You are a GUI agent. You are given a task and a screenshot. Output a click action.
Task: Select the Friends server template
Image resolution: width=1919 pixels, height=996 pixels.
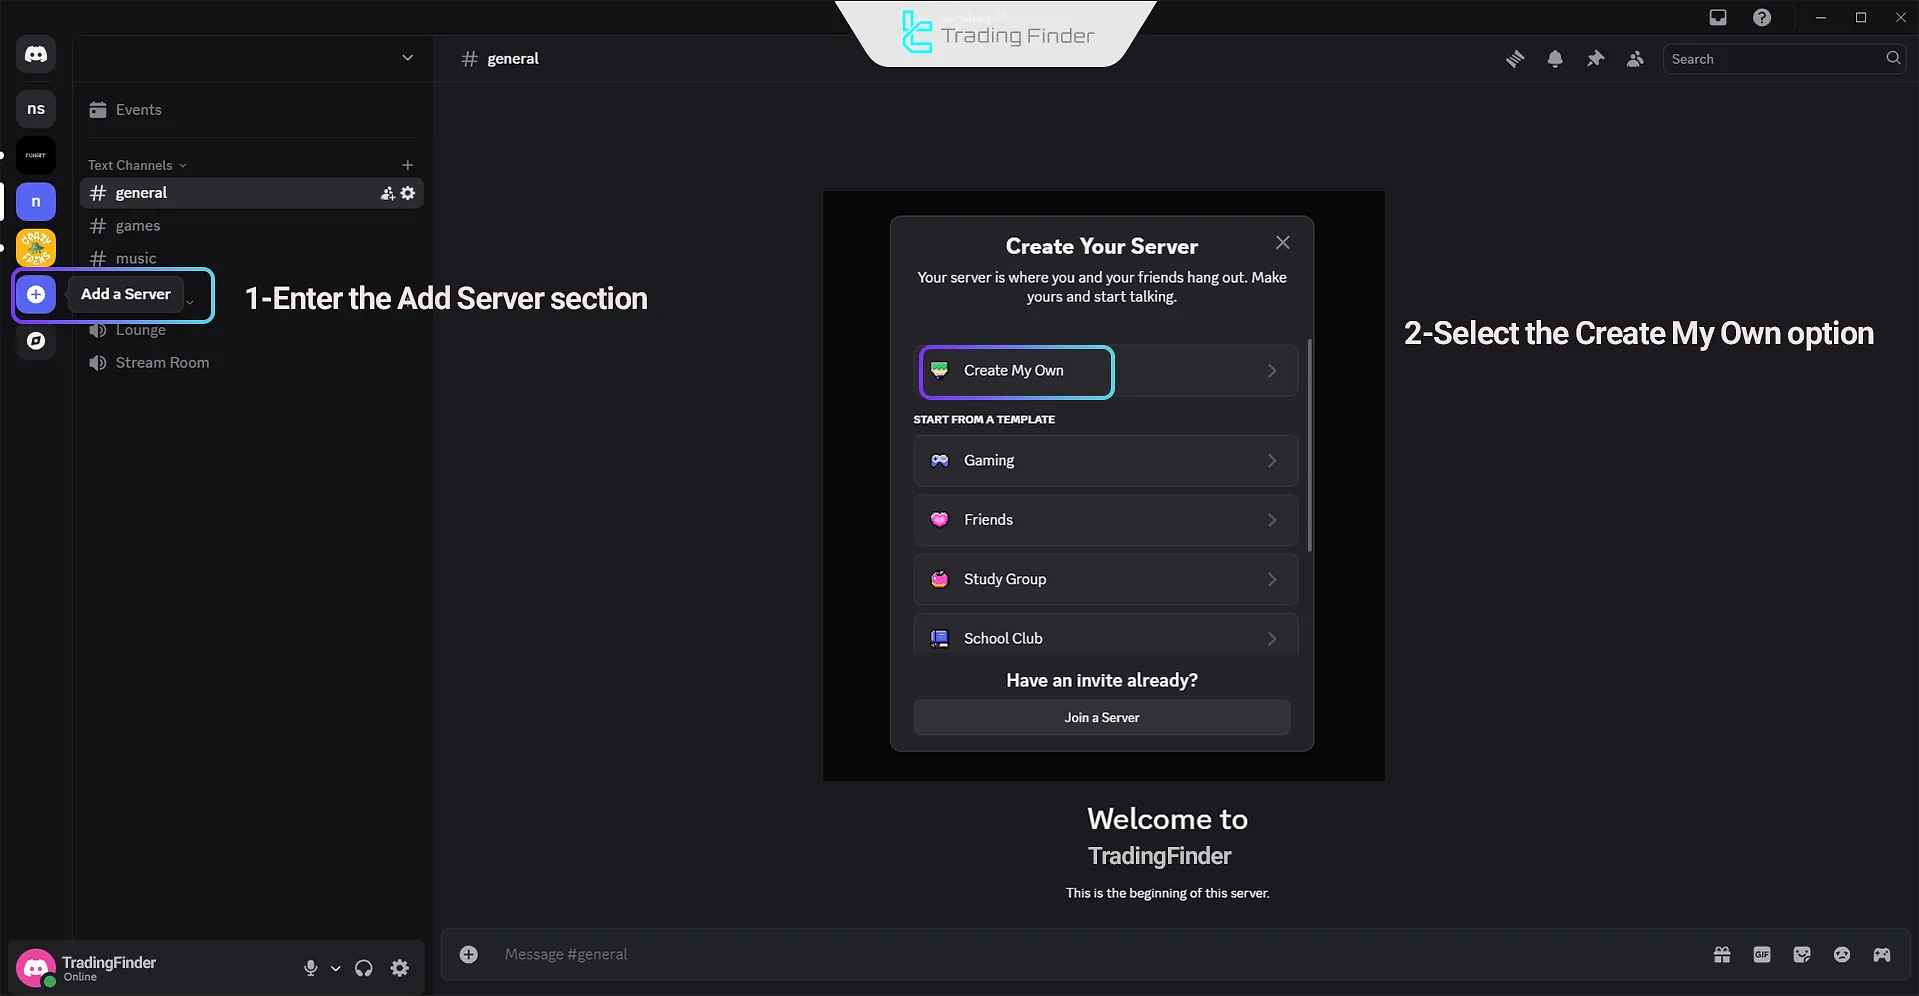click(x=1106, y=520)
